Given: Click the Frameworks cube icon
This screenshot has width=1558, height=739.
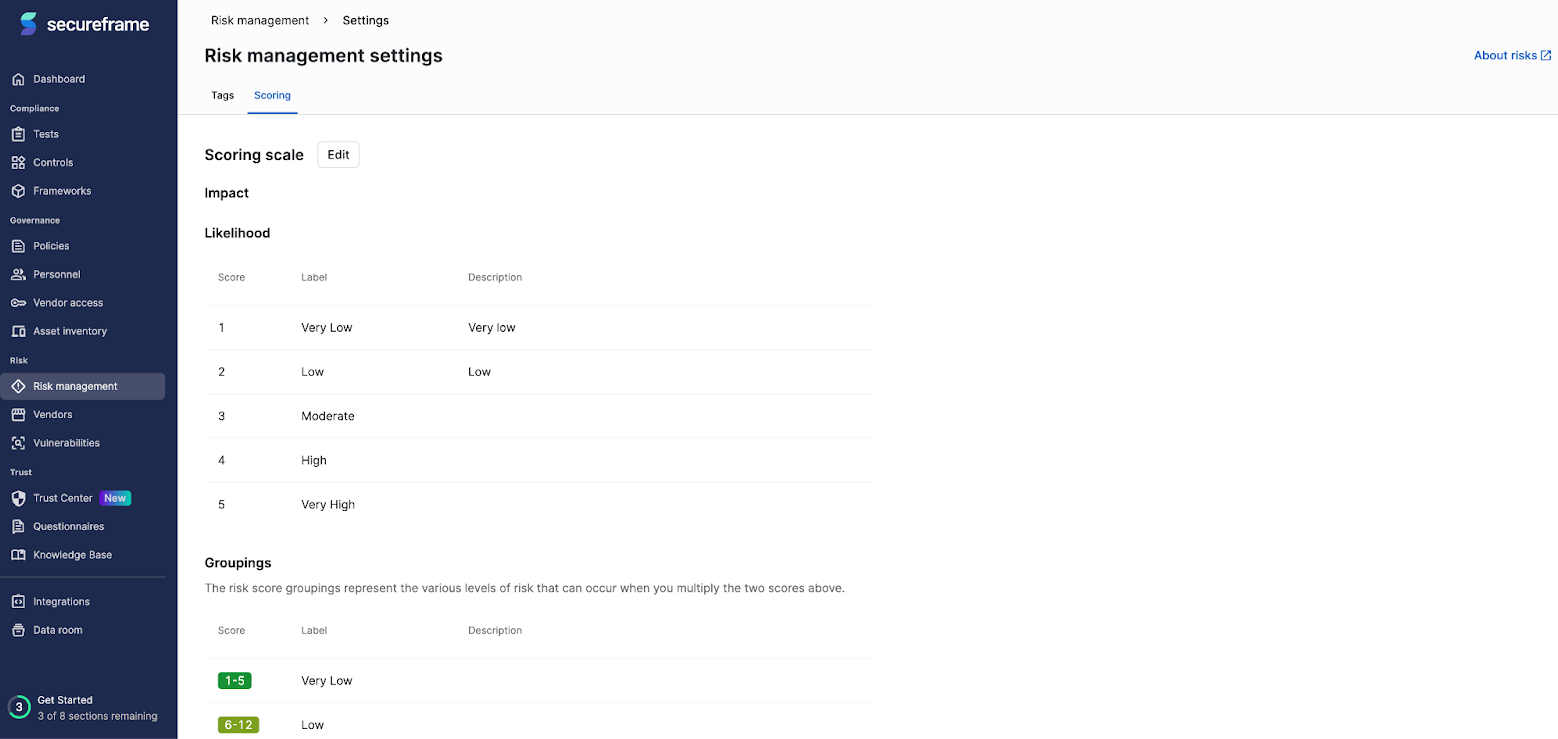Looking at the screenshot, I should 18,191.
